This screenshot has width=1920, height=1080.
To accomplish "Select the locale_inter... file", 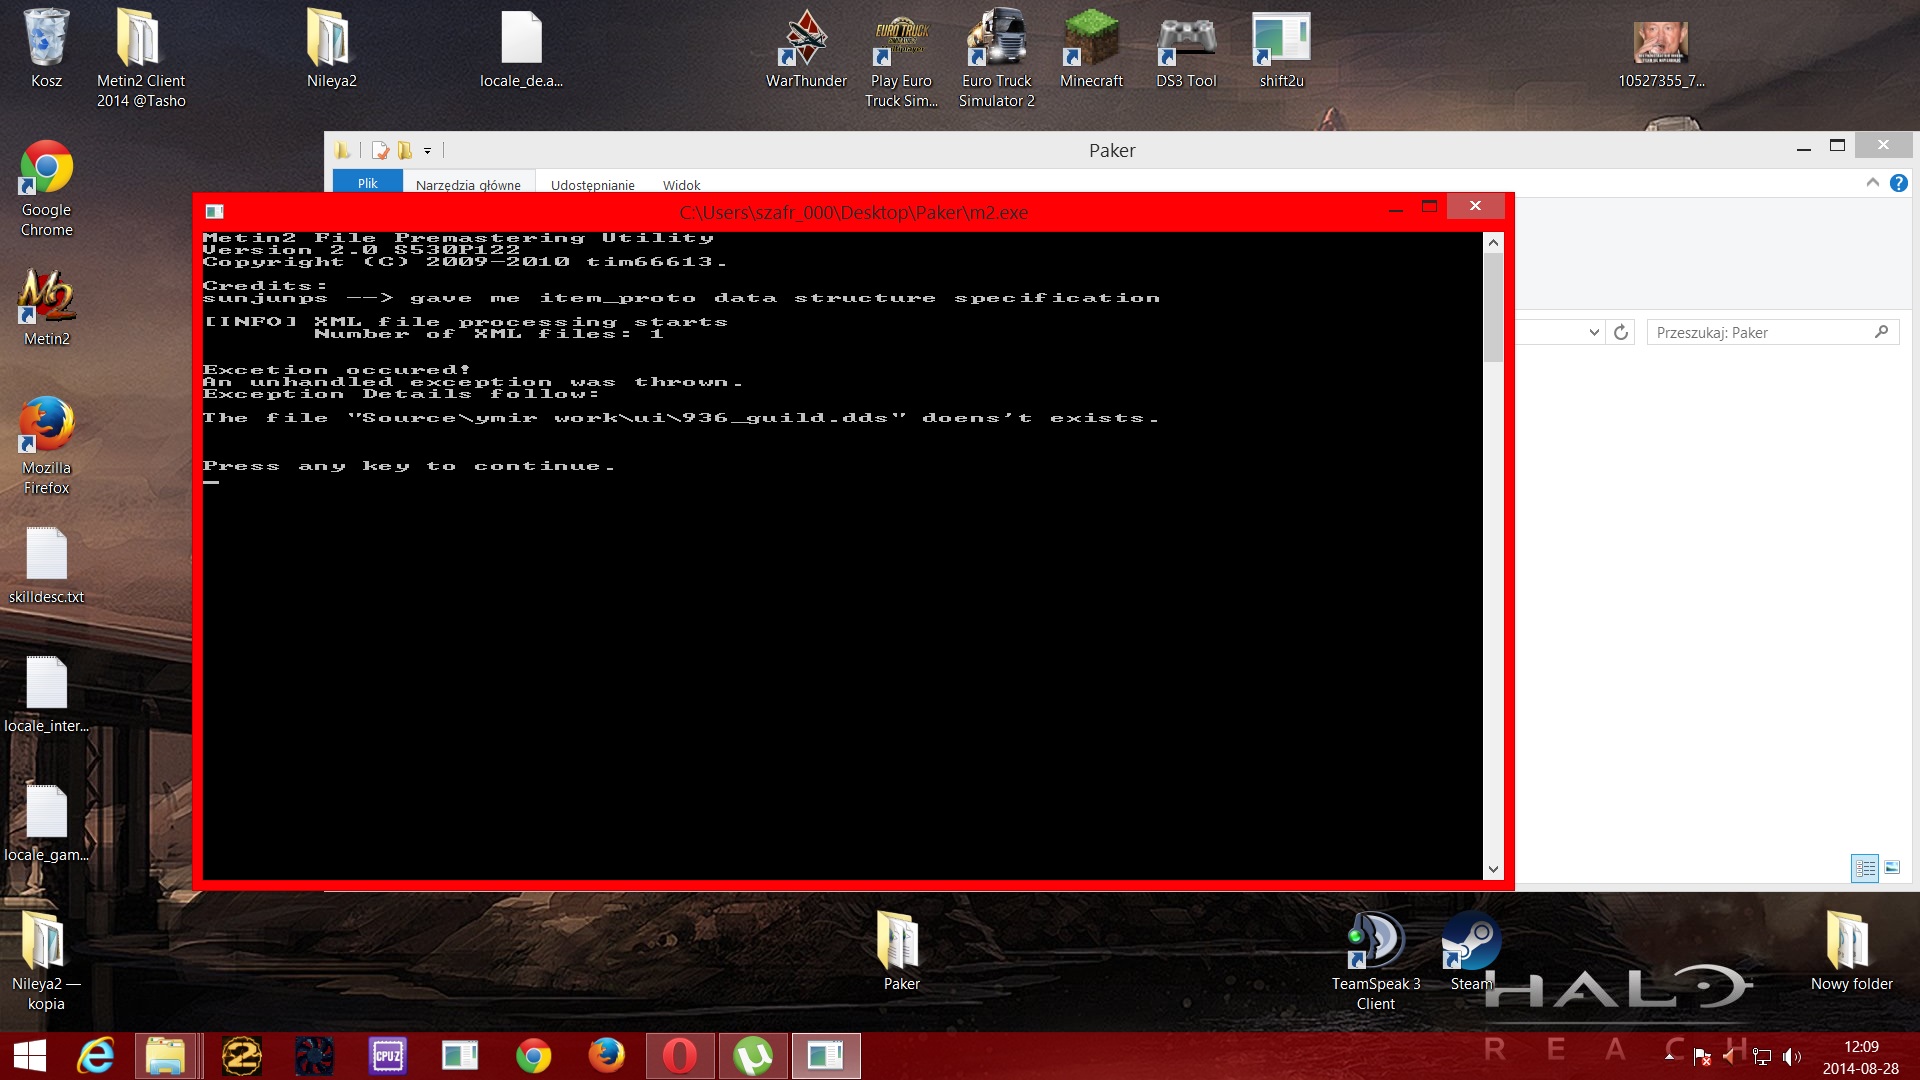I will click(x=46, y=694).
